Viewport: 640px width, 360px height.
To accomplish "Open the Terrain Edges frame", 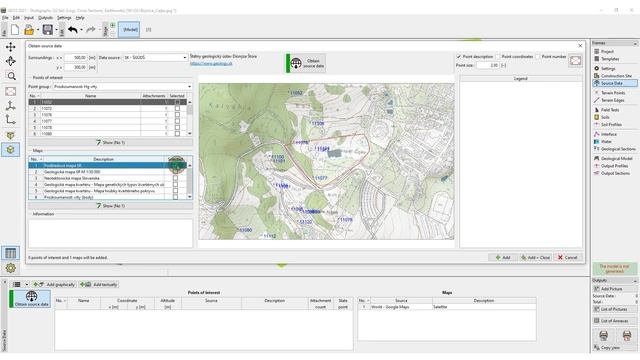I will point(612,100).
